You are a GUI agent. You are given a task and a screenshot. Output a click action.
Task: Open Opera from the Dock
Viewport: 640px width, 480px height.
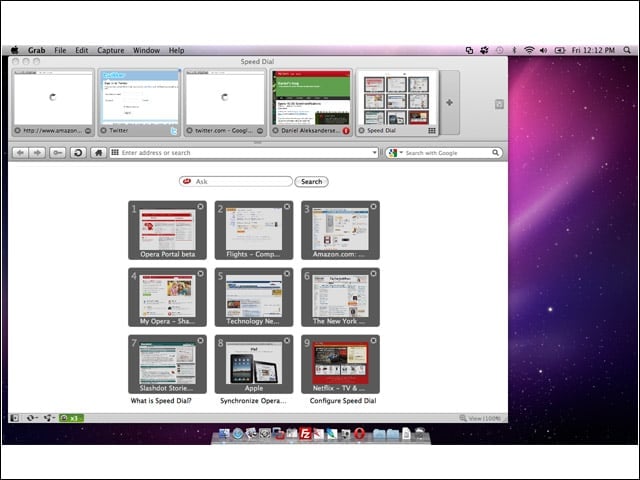click(359, 434)
